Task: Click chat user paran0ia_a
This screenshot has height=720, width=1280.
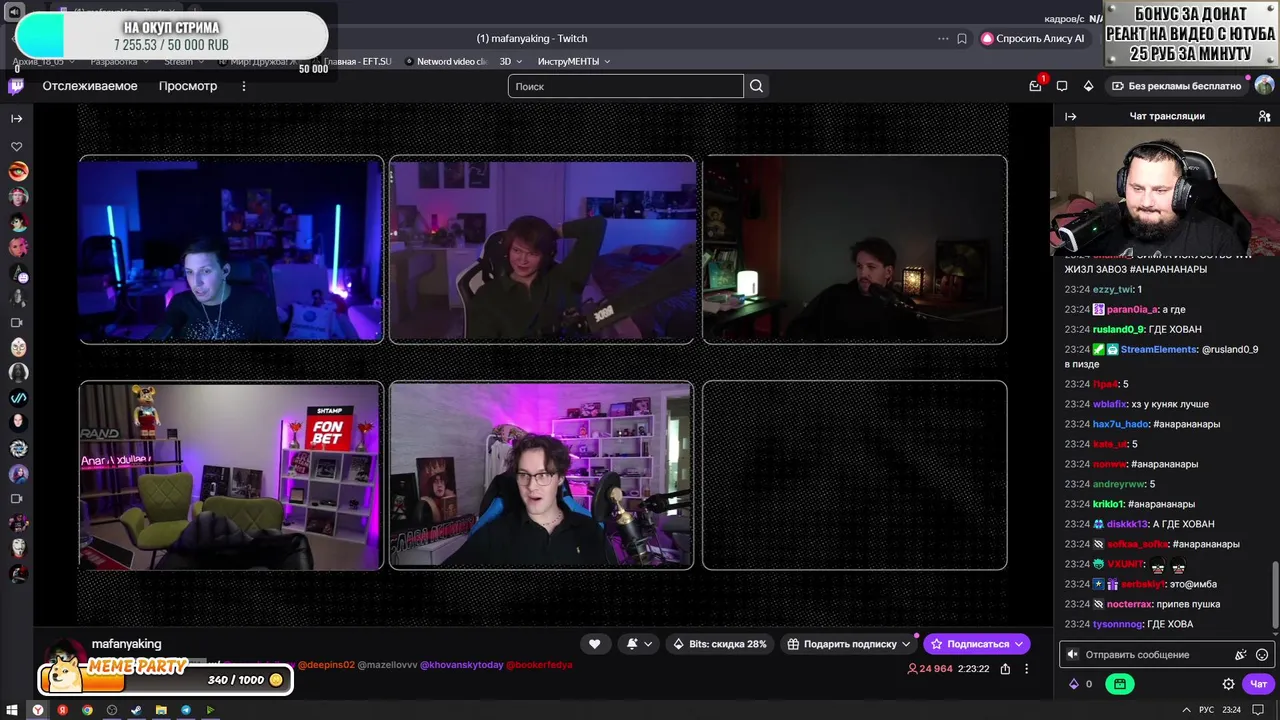Action: [1132, 309]
